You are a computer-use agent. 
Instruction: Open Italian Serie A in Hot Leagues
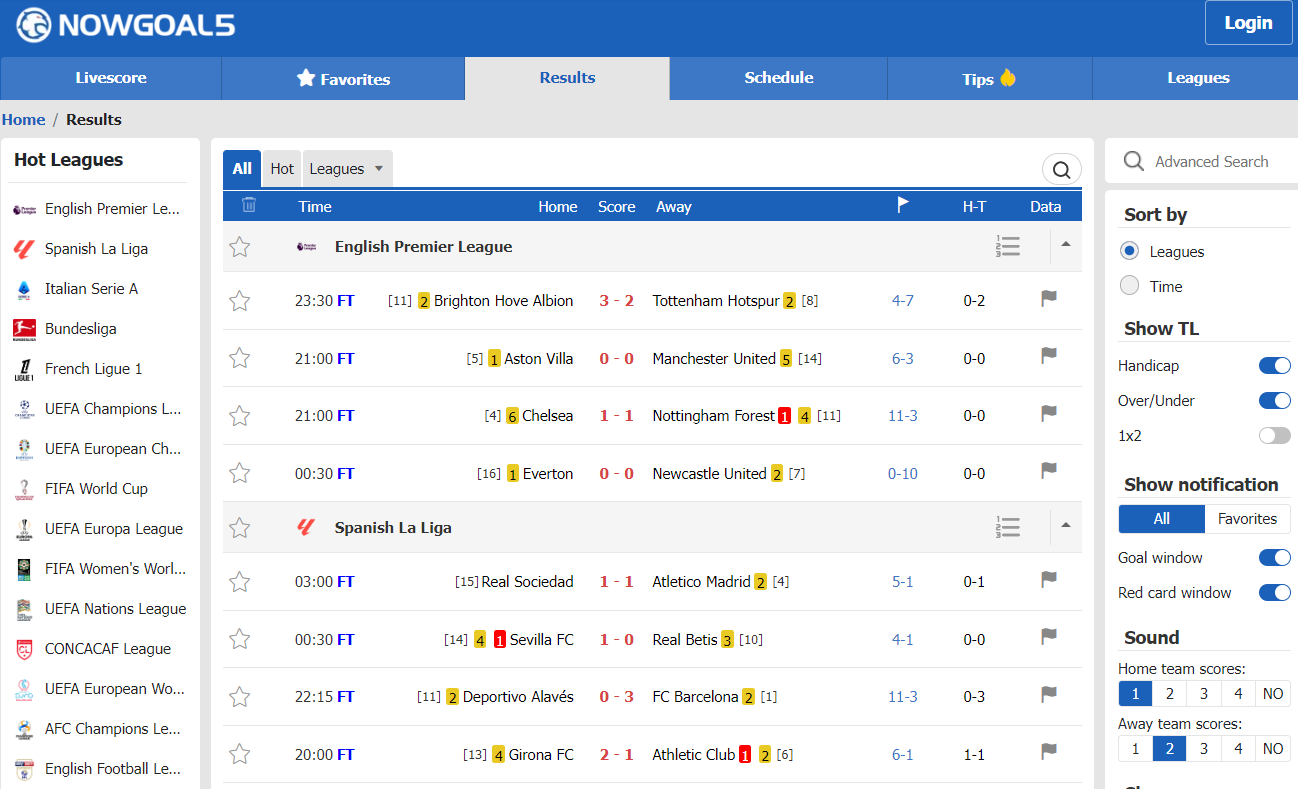click(91, 289)
